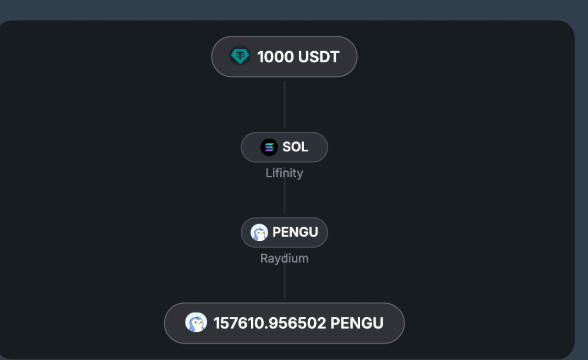Click the Tether USDT diamond icon
588x360 pixels.
[240, 56]
